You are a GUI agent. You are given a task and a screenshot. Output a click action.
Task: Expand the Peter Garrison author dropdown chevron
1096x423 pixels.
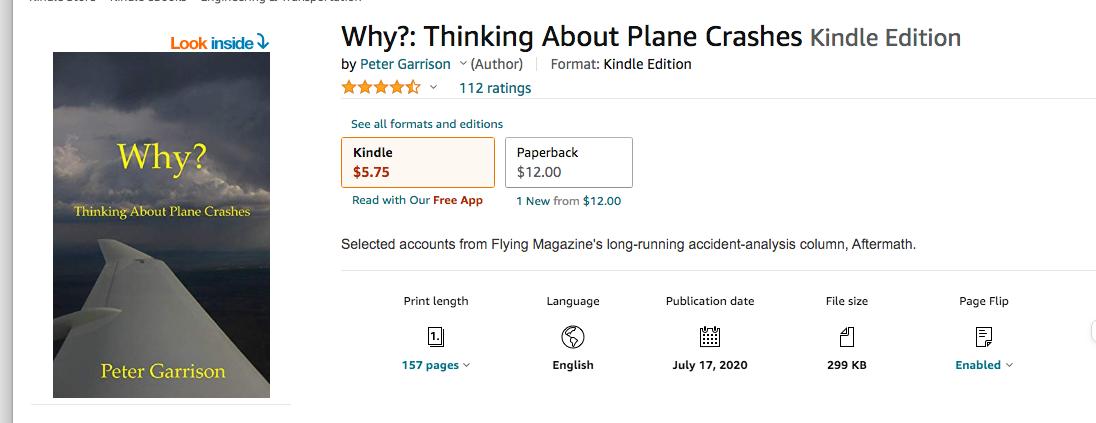click(462, 64)
